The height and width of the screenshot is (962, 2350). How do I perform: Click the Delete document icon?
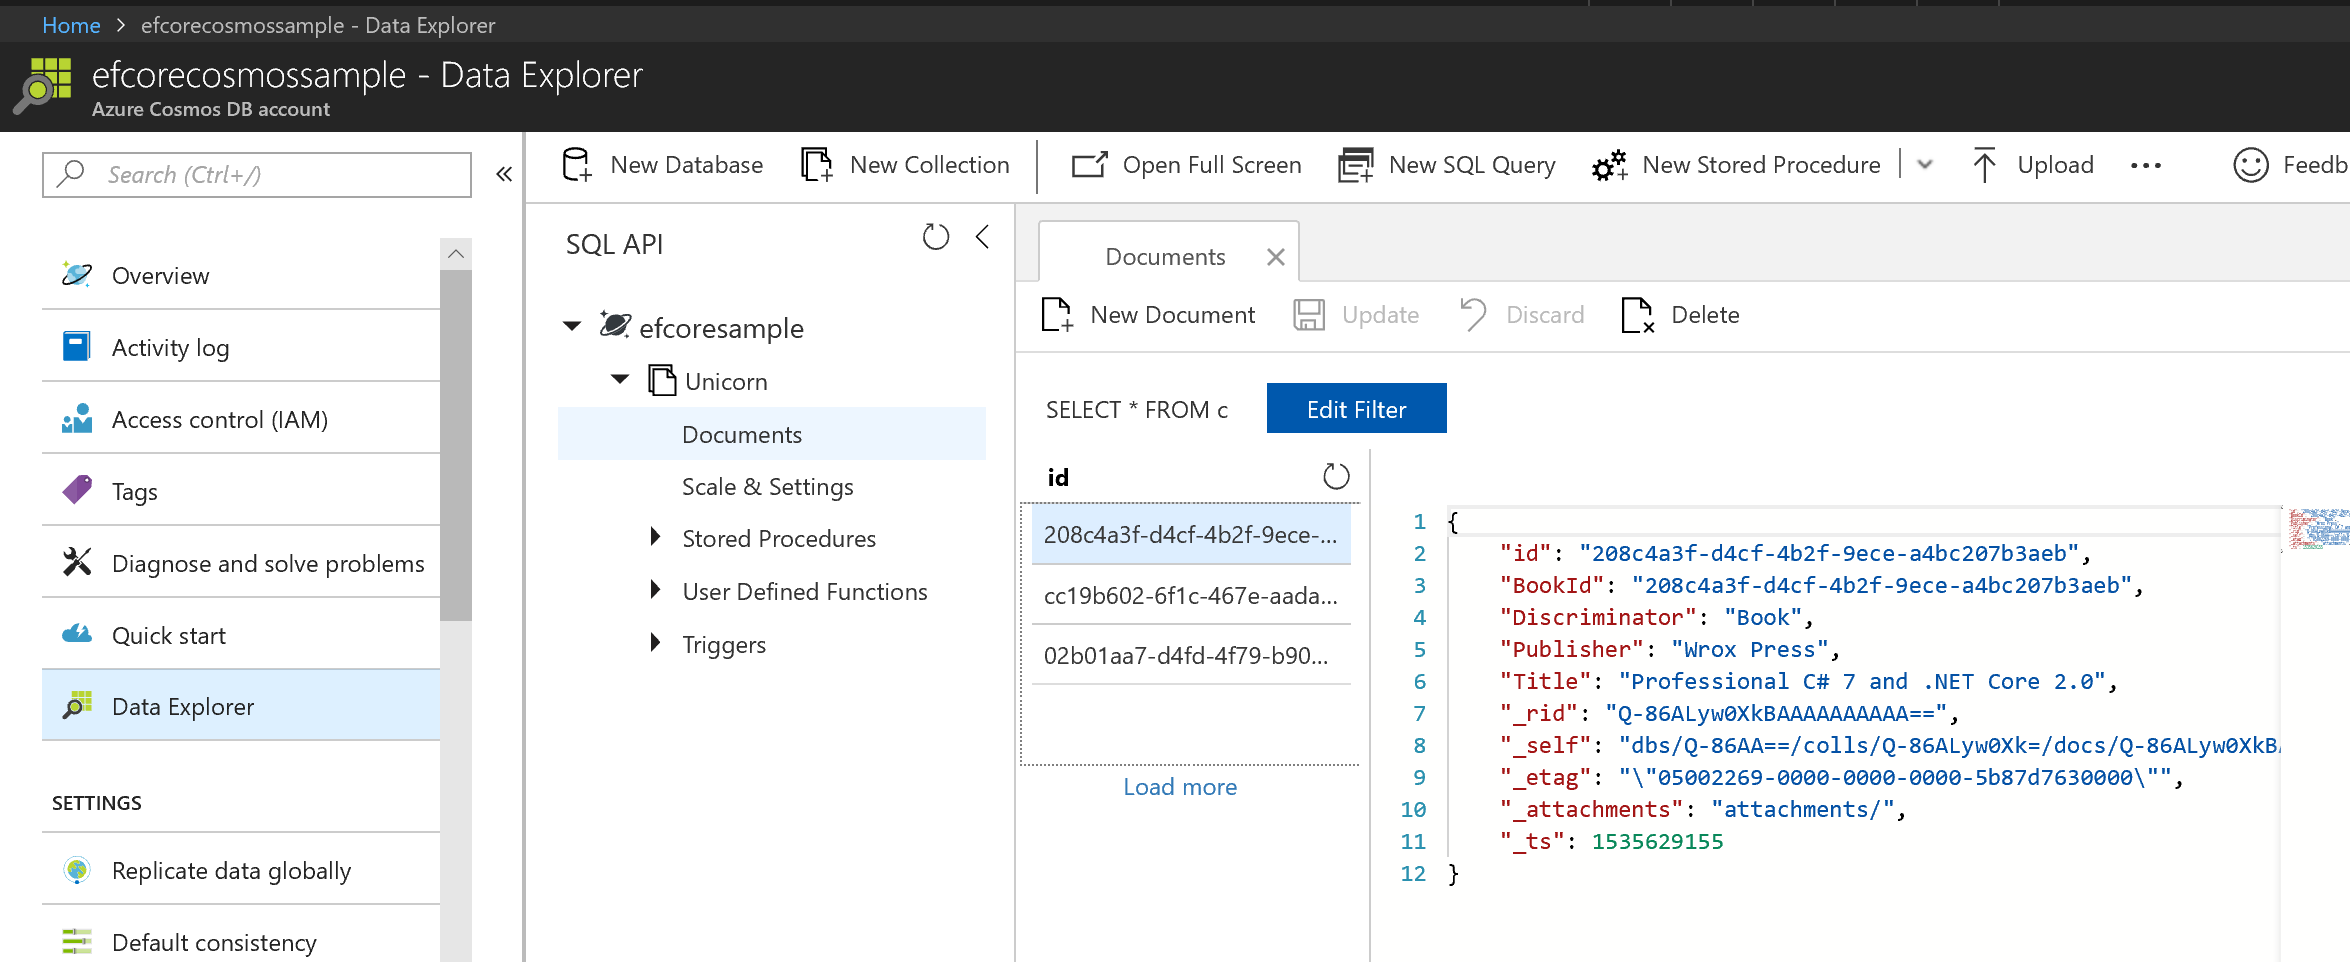point(1637,315)
